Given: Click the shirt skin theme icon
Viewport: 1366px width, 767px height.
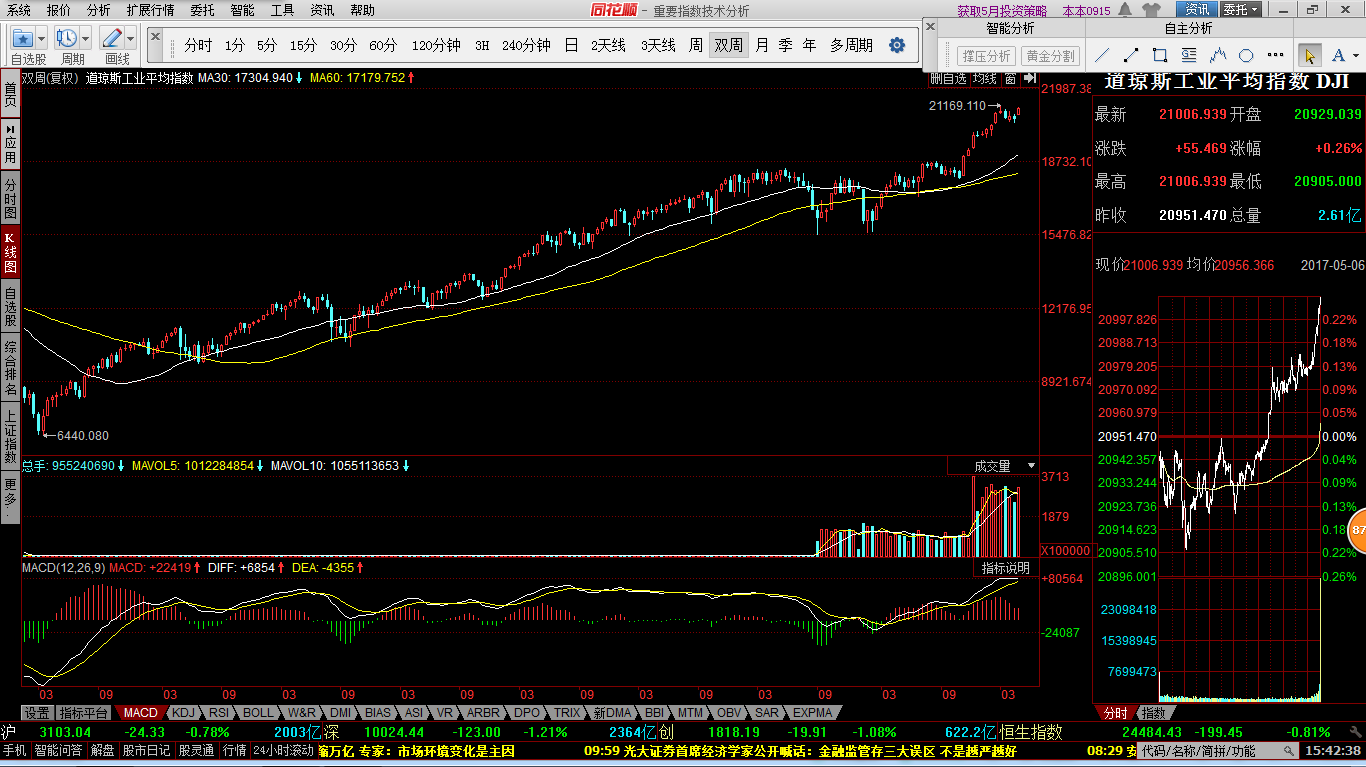Looking at the screenshot, I should coord(1150,10).
